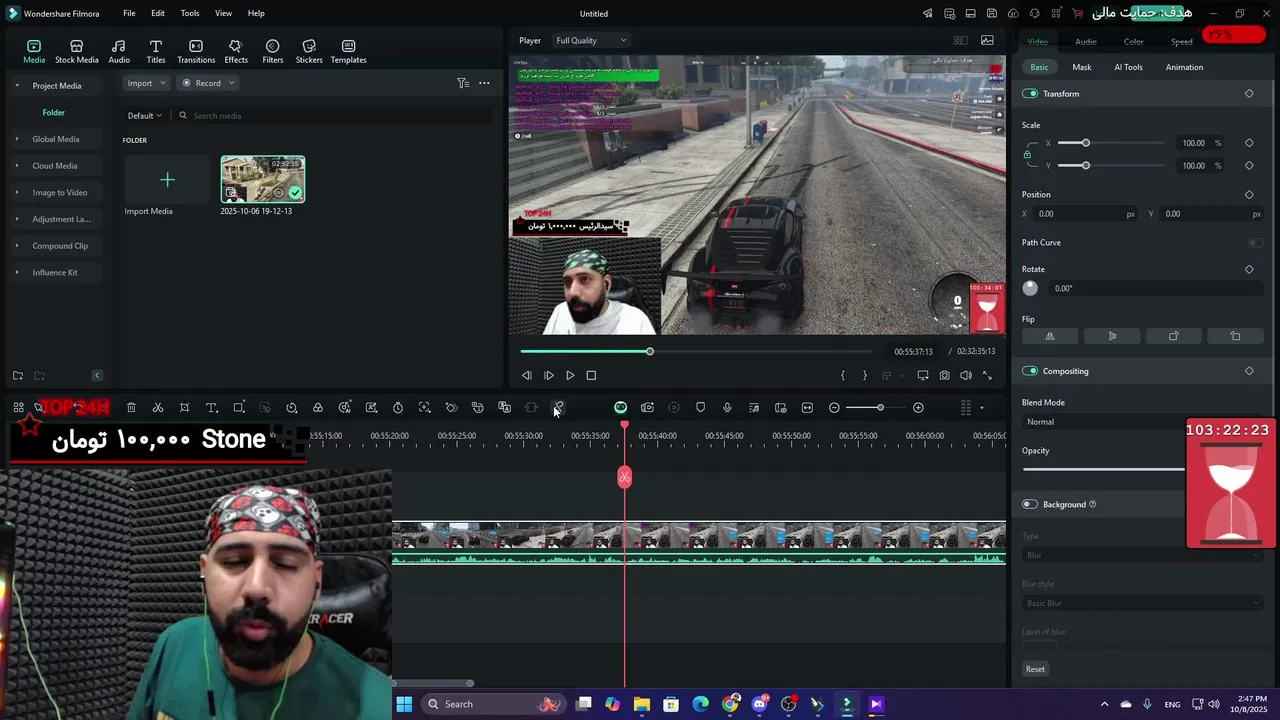Flip the clip horizontally
The image size is (1280, 720).
click(1050, 336)
